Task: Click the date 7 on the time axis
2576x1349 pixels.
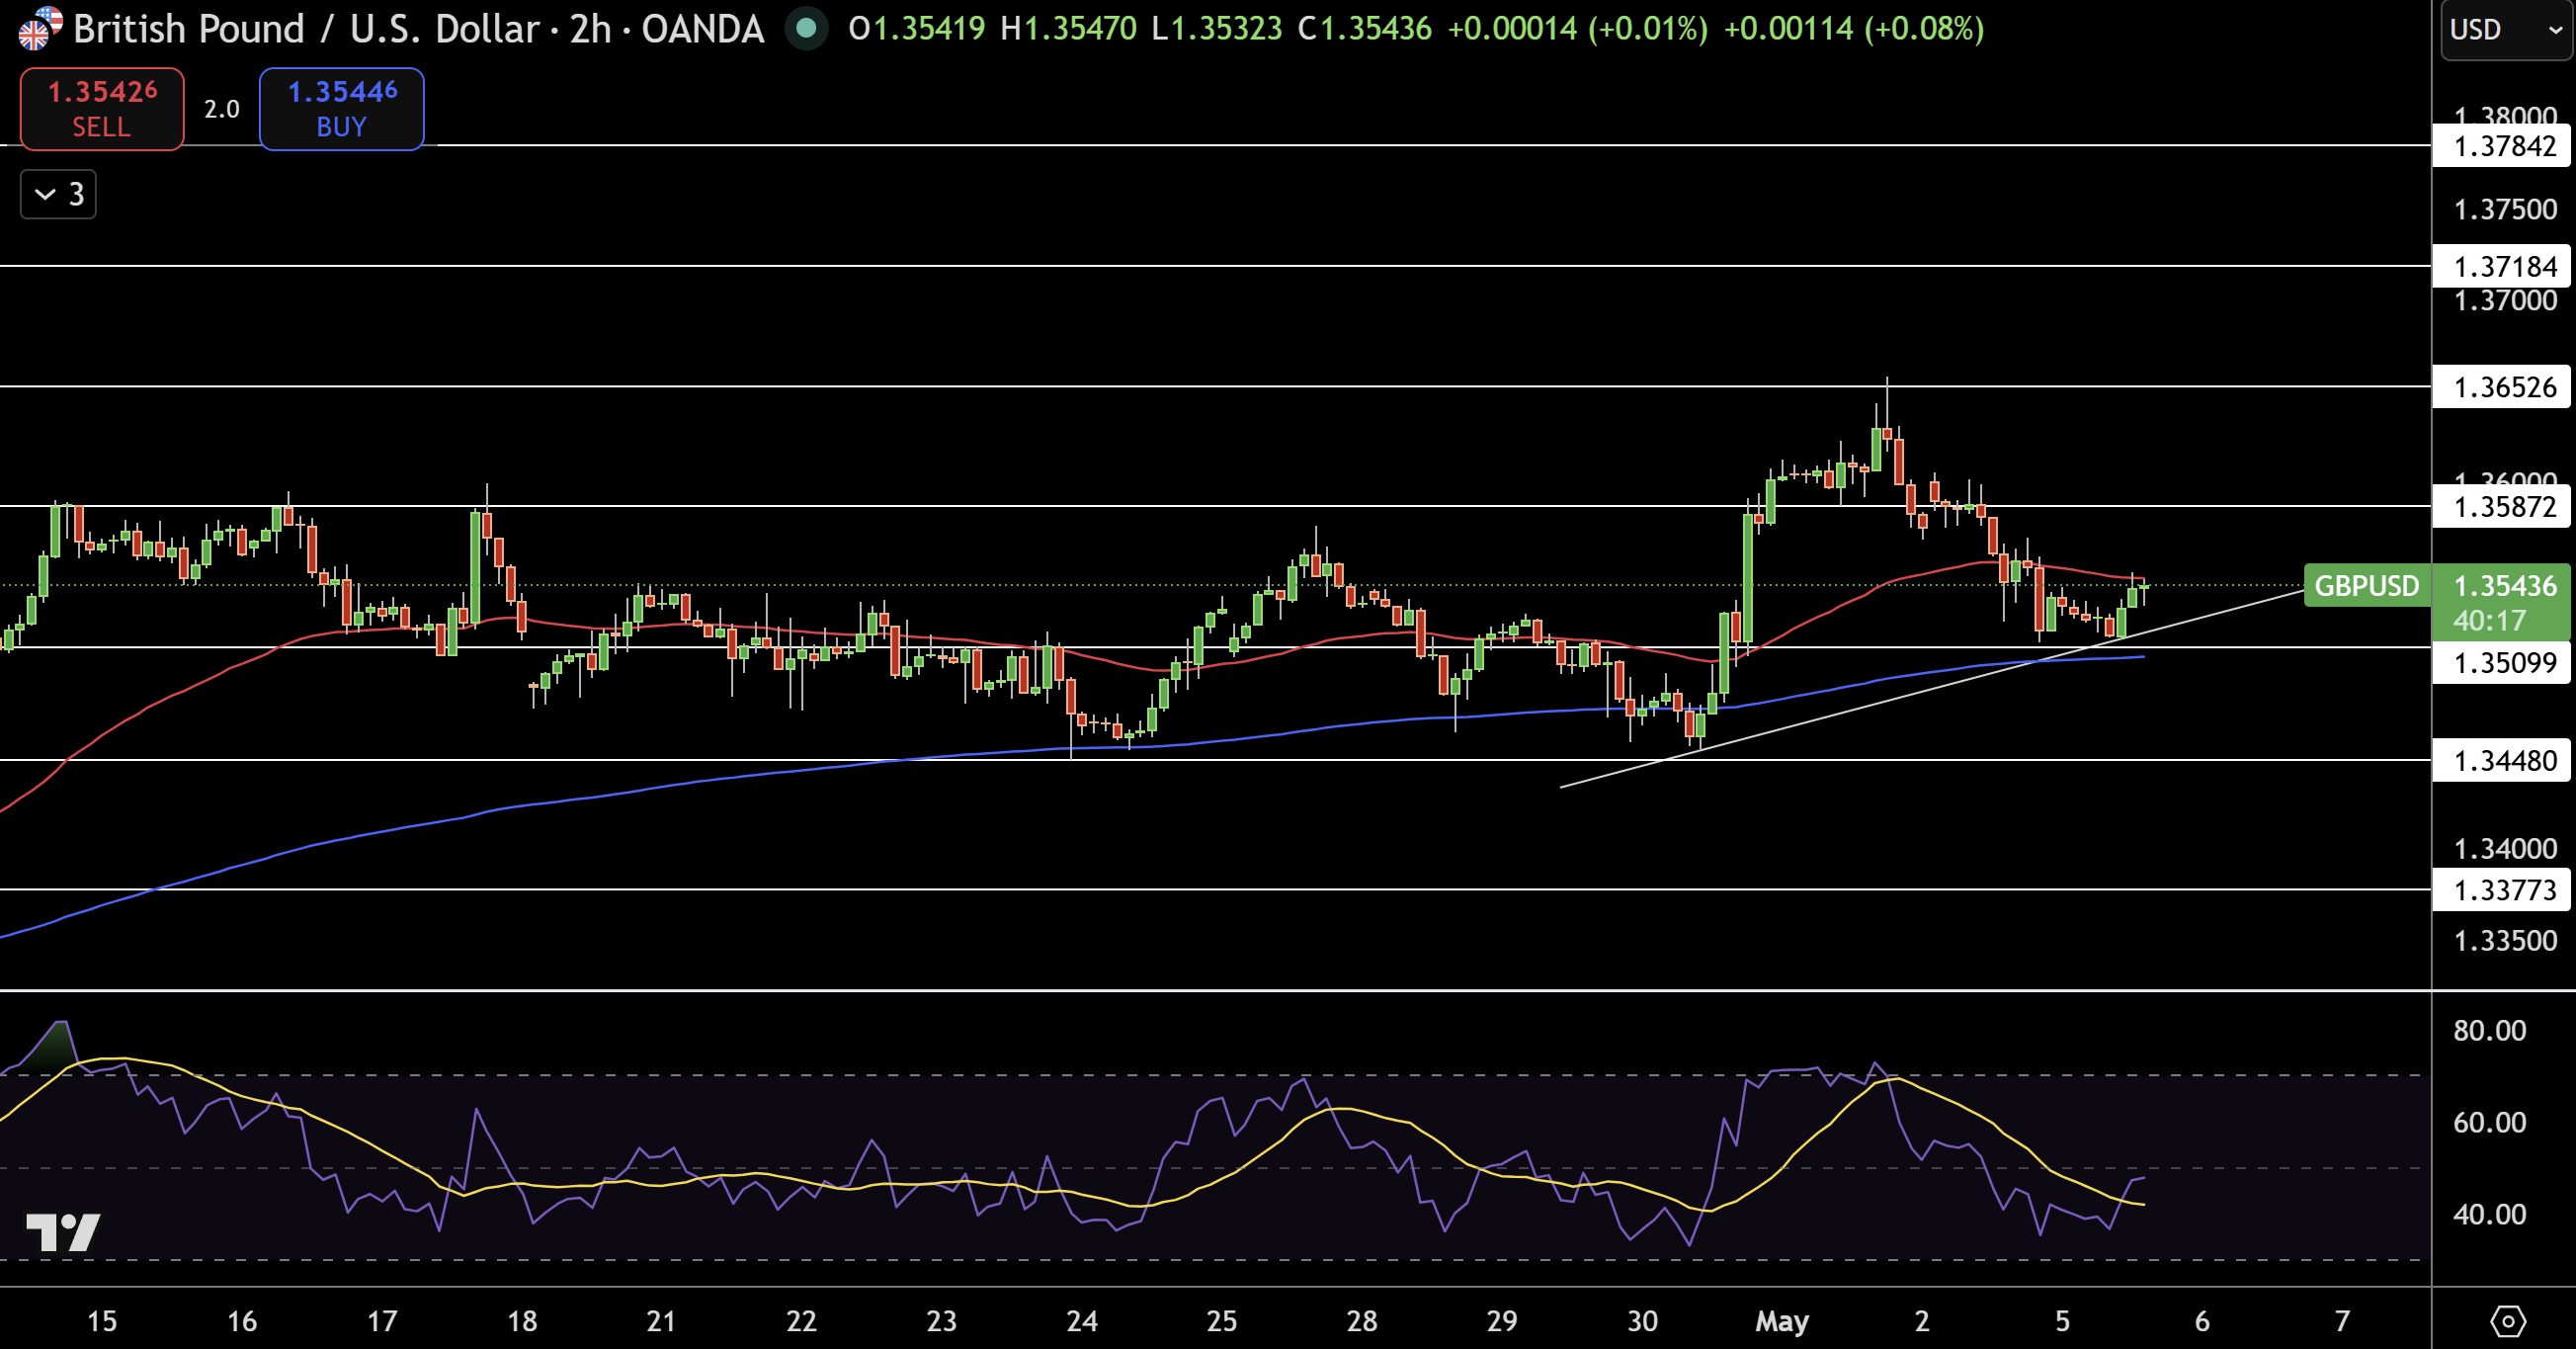Action: [x=2342, y=1322]
